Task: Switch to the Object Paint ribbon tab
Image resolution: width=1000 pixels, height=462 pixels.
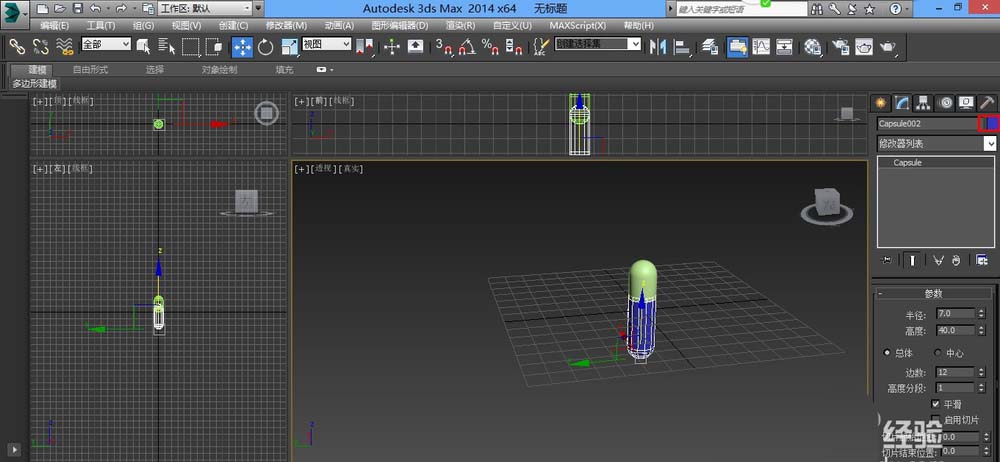Action: (x=219, y=70)
